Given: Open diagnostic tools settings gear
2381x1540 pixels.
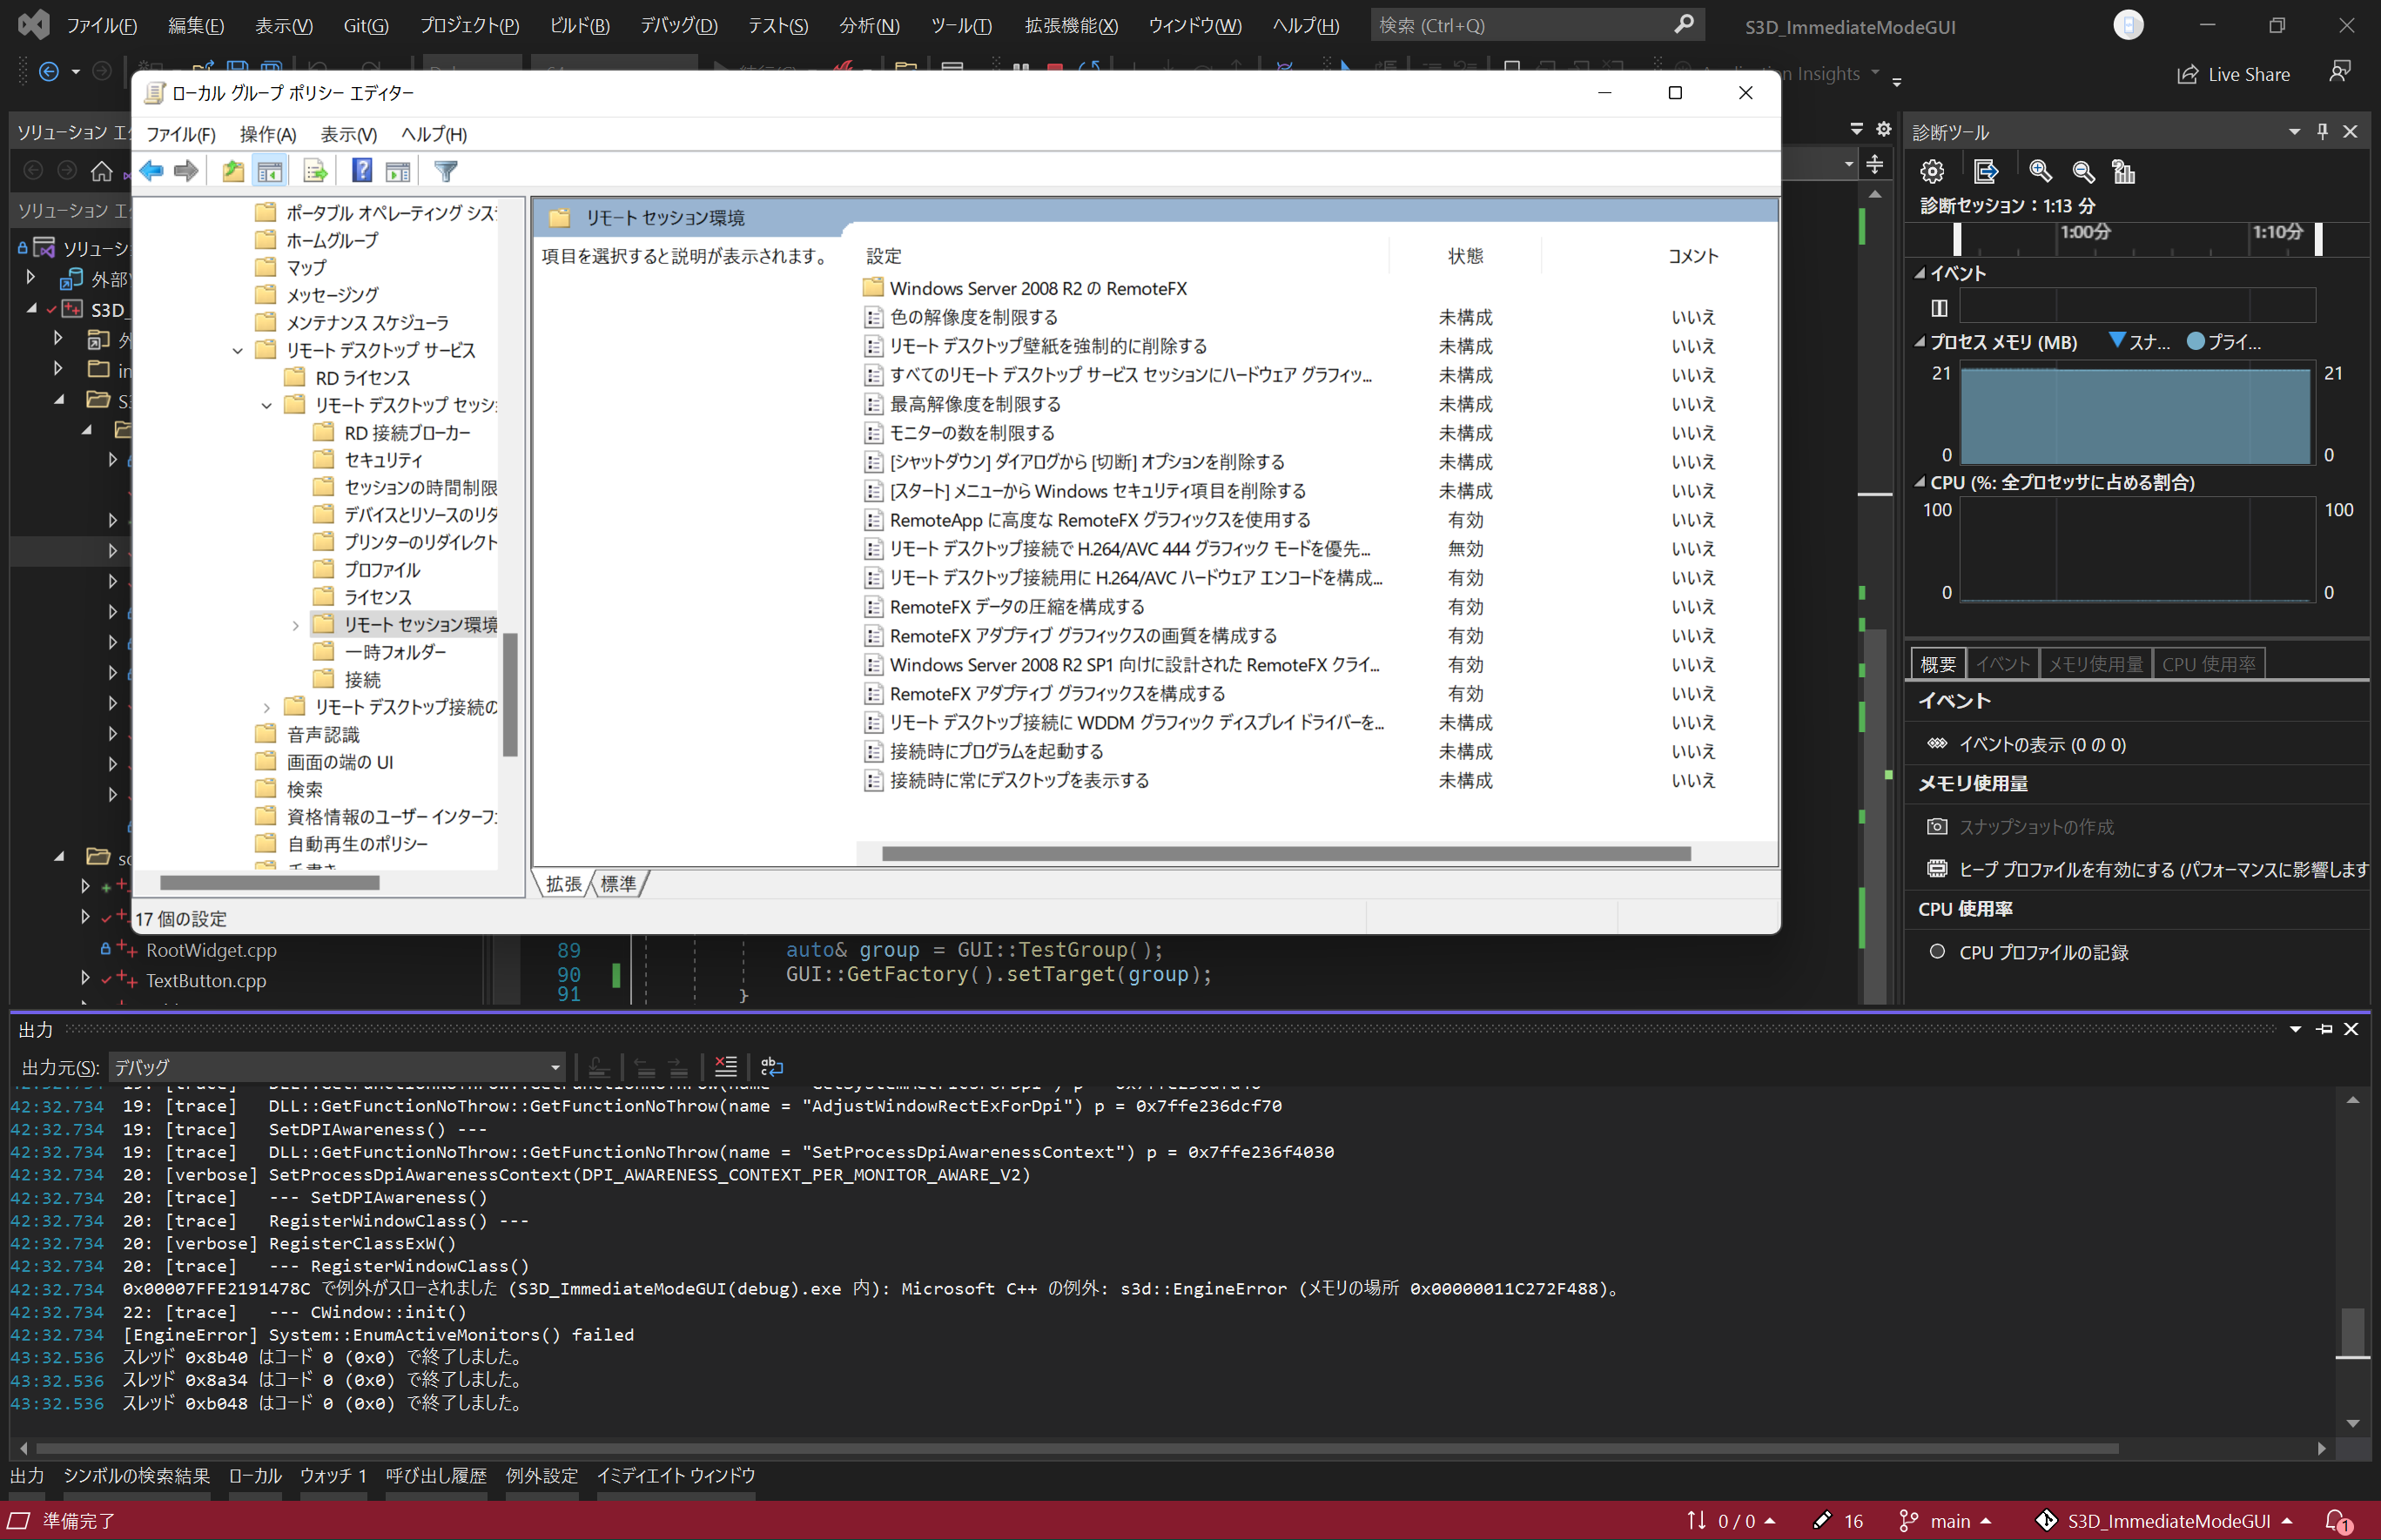Looking at the screenshot, I should click(1931, 171).
